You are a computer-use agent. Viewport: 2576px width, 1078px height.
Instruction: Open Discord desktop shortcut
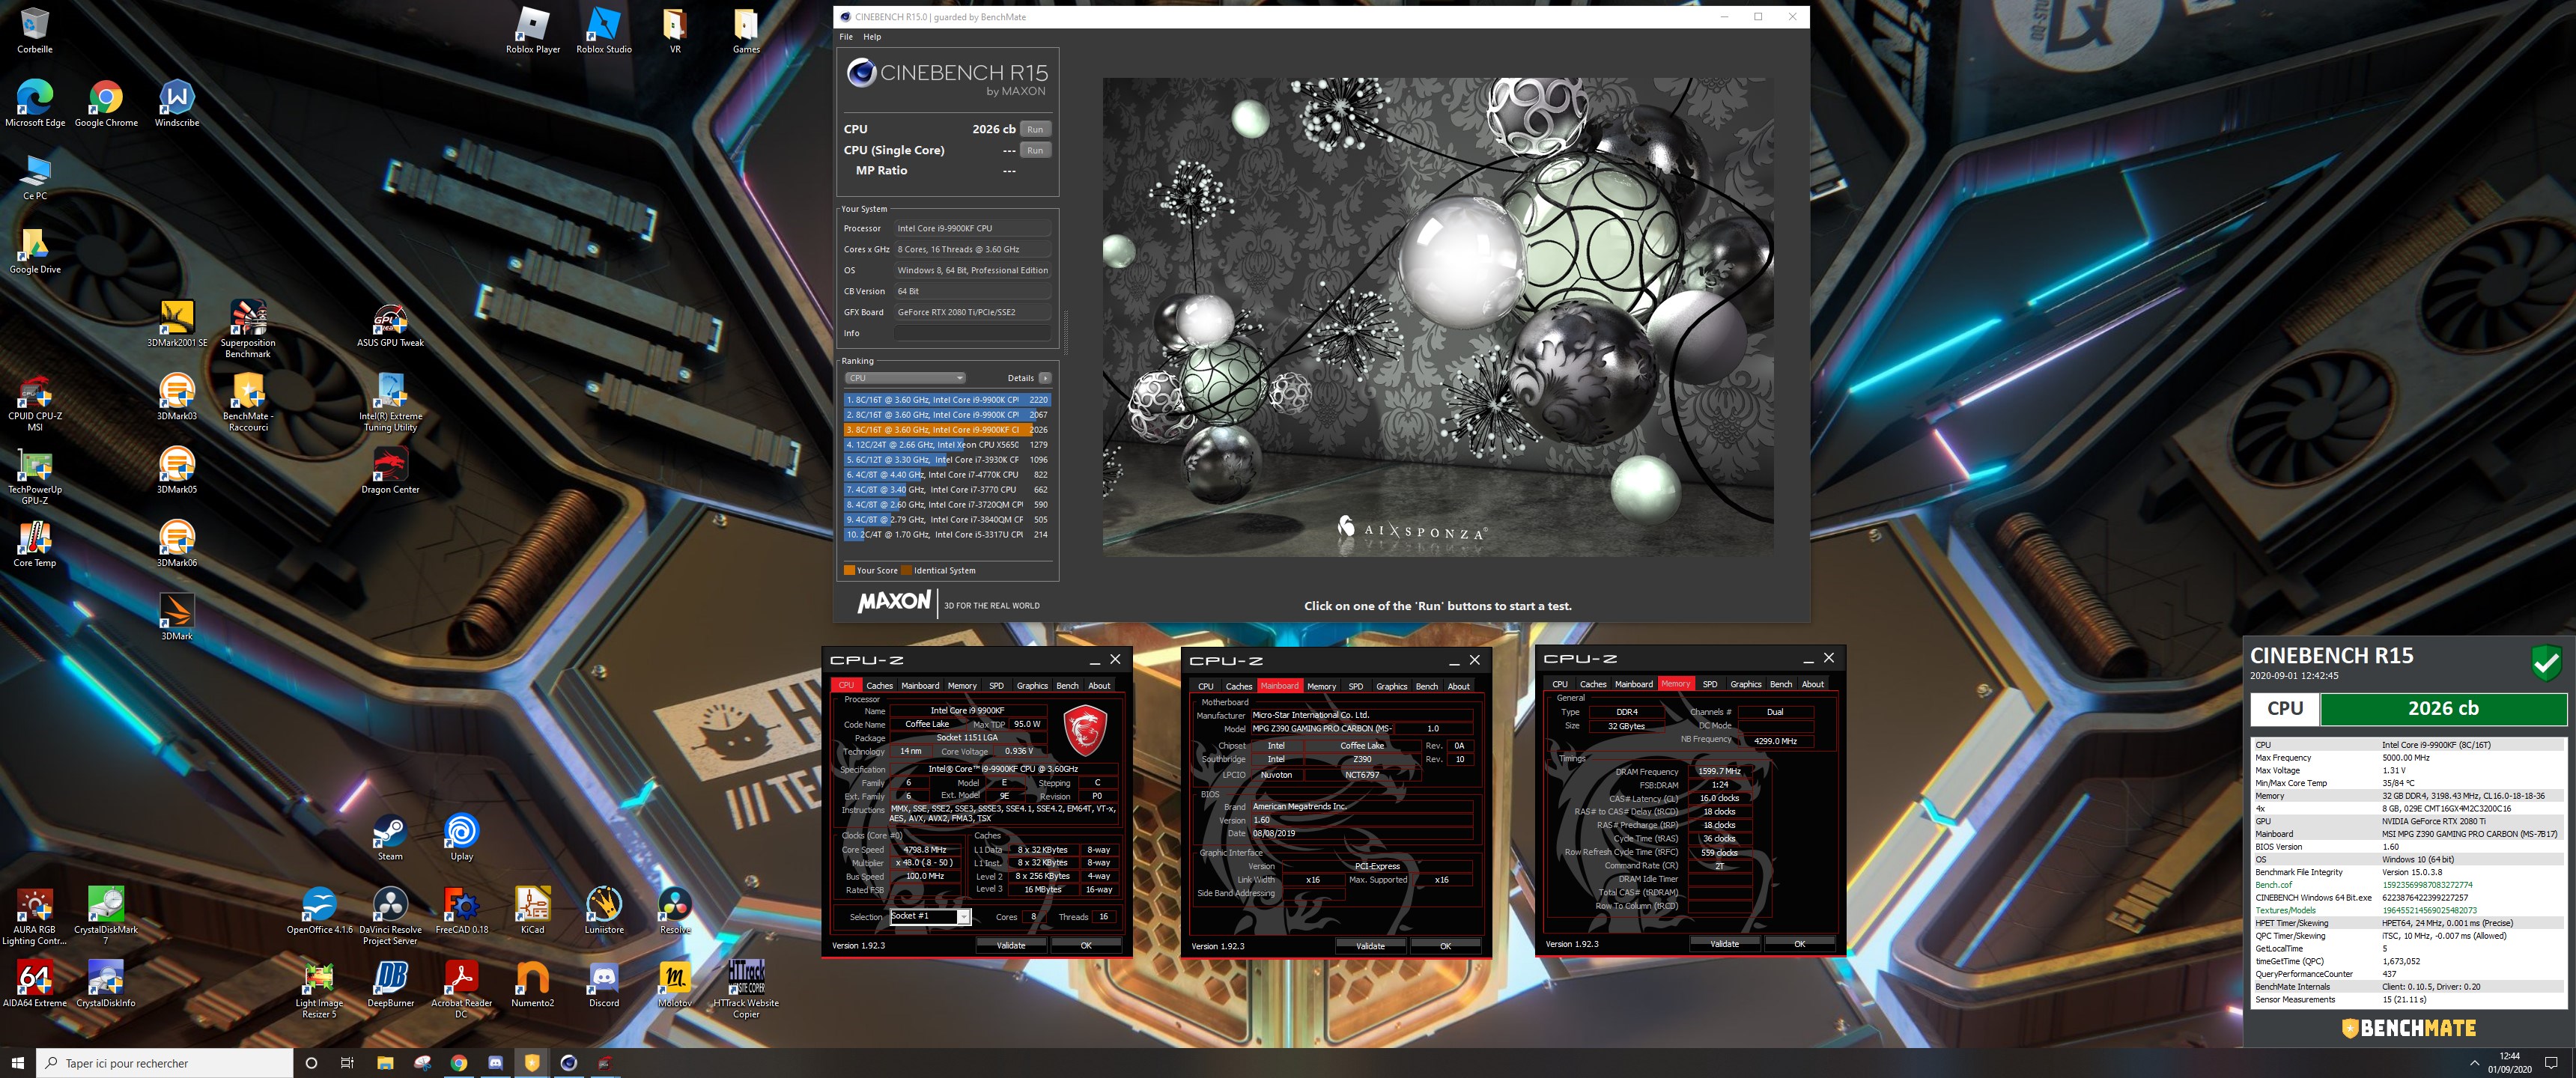pyautogui.click(x=603, y=985)
